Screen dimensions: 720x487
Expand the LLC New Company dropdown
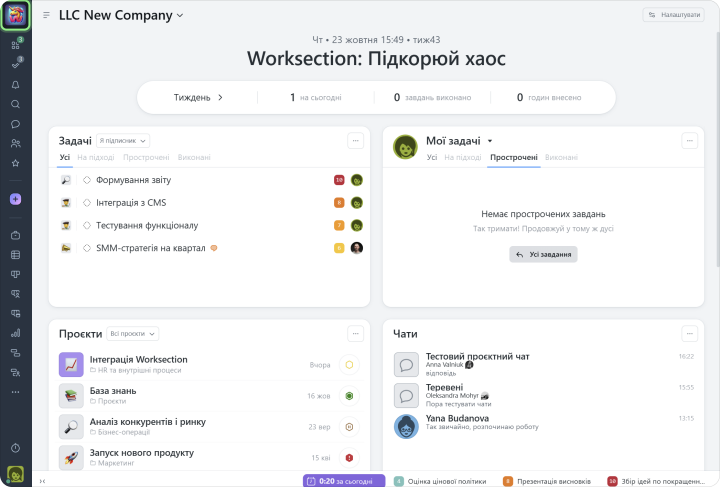coord(180,16)
